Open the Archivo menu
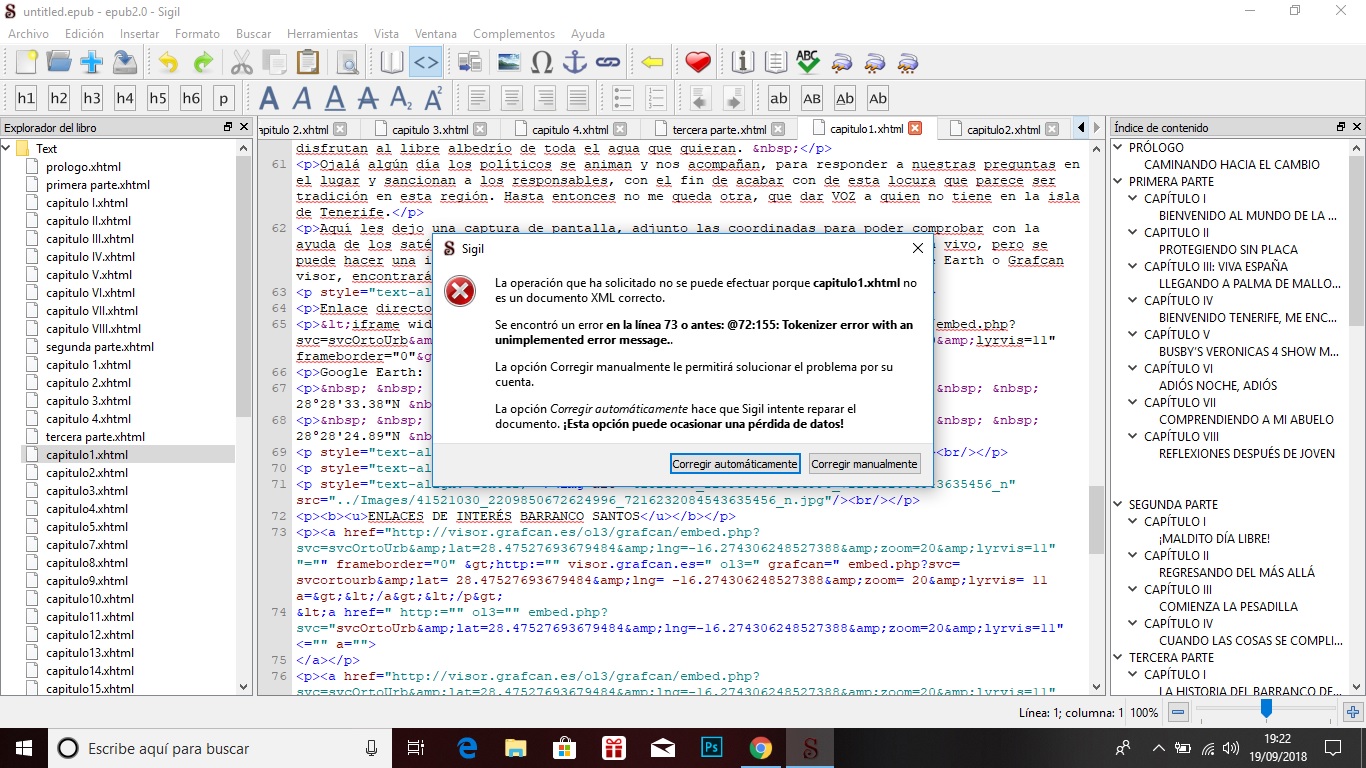 [x=28, y=33]
